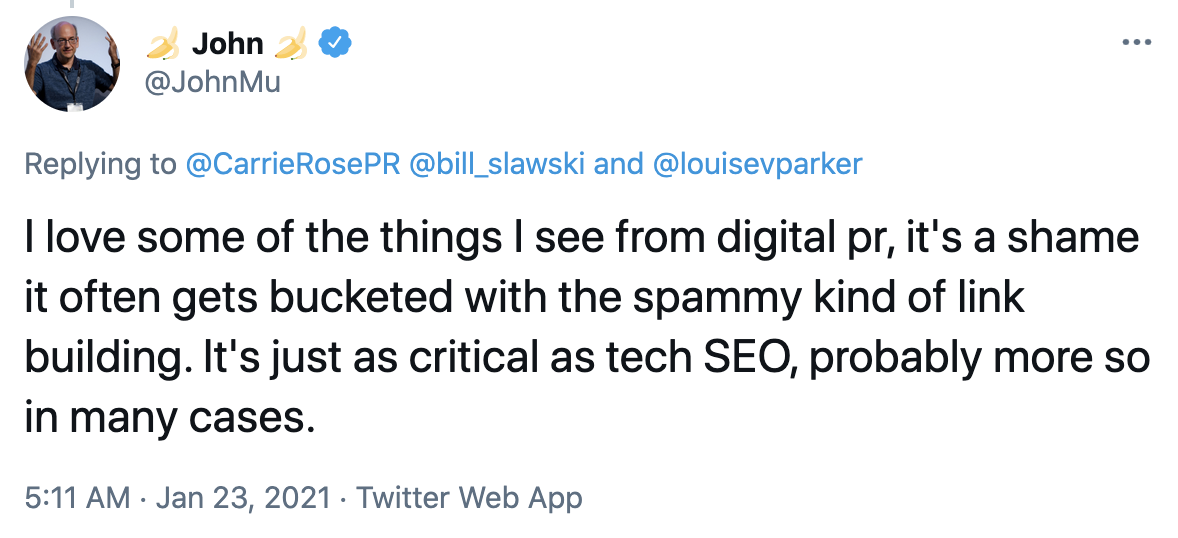This screenshot has width=1178, height=538.
Task: Click the banana emoji after the name John
Action: [x=291, y=44]
